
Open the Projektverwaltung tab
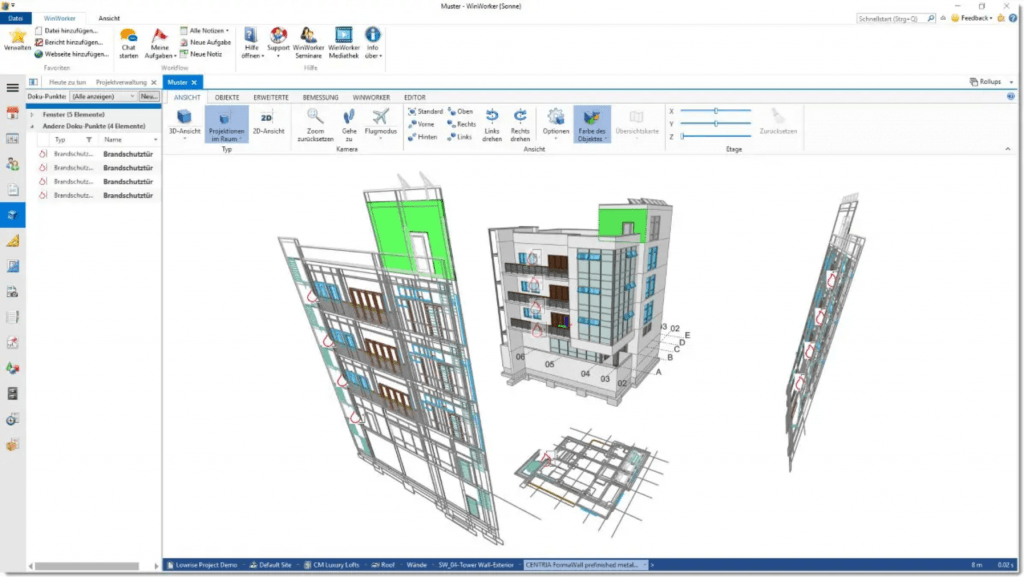point(122,82)
